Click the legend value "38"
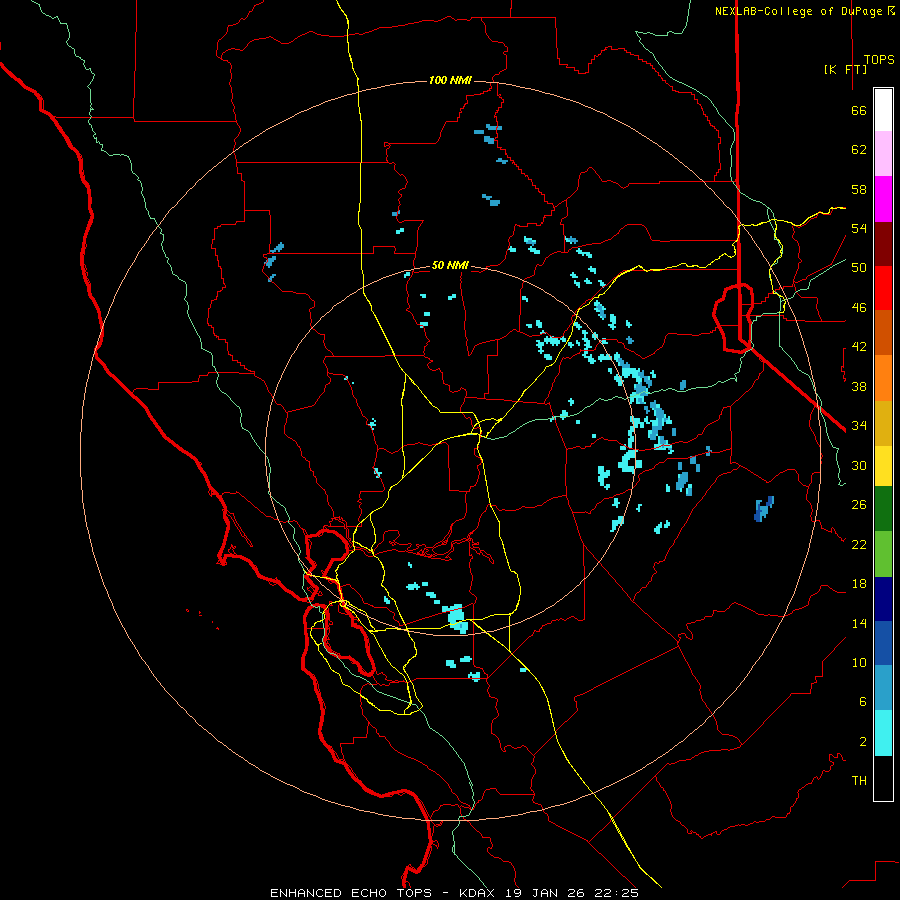 (x=859, y=386)
